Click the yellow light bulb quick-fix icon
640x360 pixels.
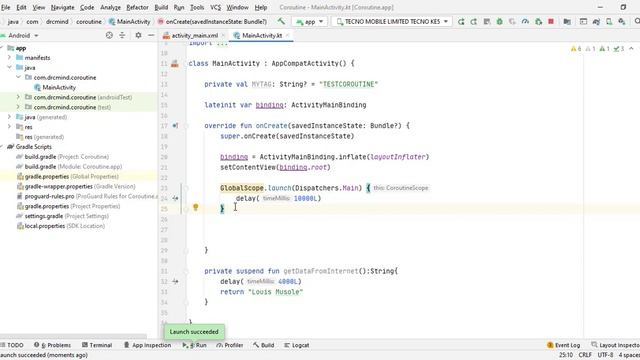[196, 207]
